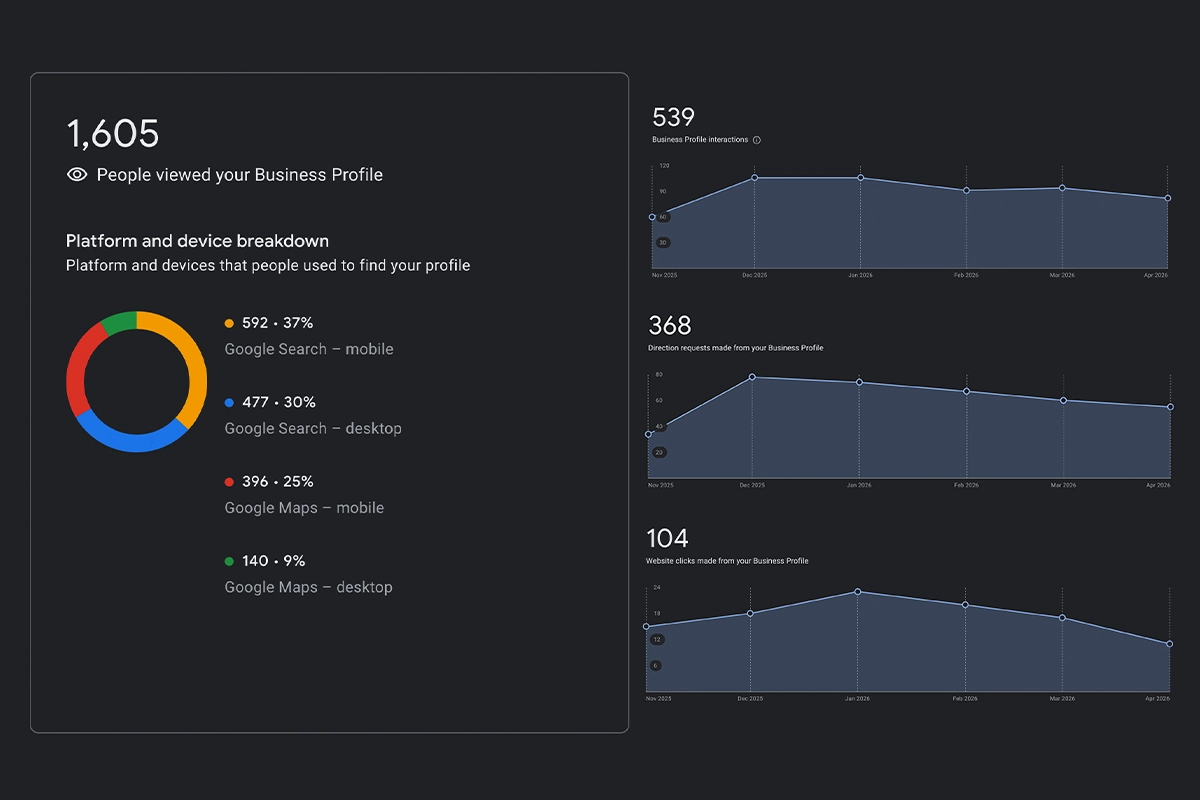Click the 'Feb 2026' axis label under the direction requests chart
This screenshot has width=1200, height=800.
[x=966, y=485]
